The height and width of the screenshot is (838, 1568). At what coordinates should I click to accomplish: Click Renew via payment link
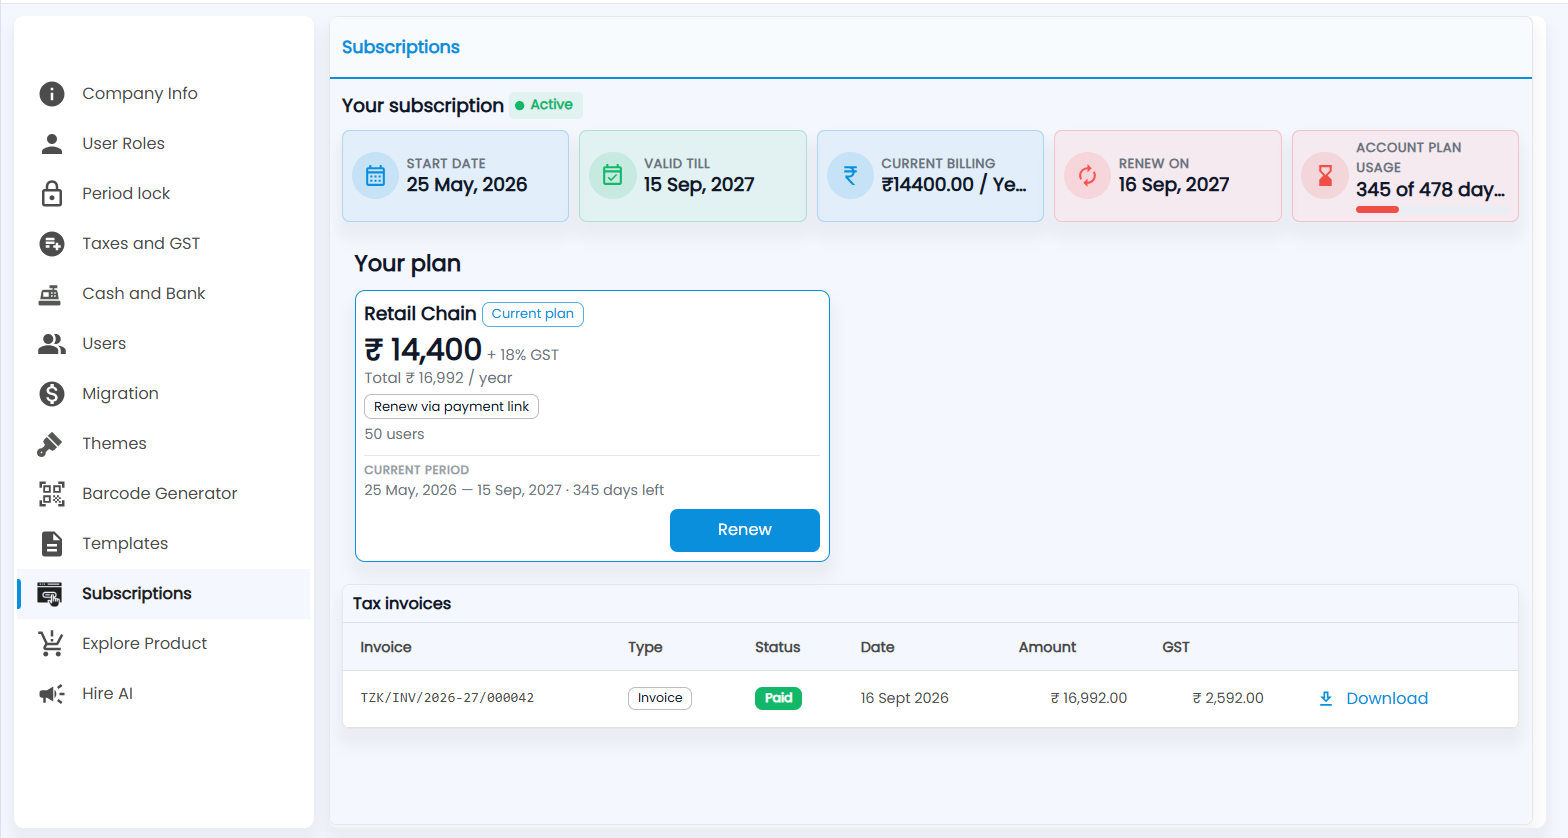pyautogui.click(x=451, y=407)
